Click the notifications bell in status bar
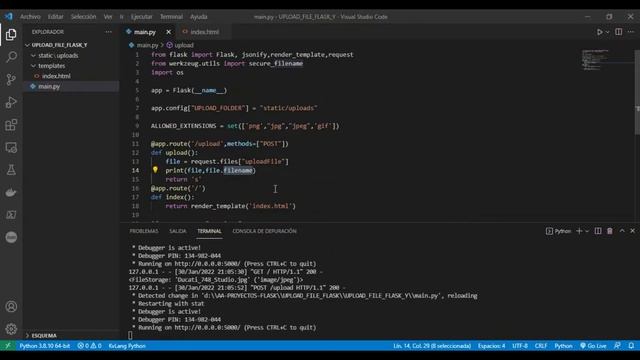Image resolution: width=640 pixels, height=360 pixels. click(x=631, y=346)
